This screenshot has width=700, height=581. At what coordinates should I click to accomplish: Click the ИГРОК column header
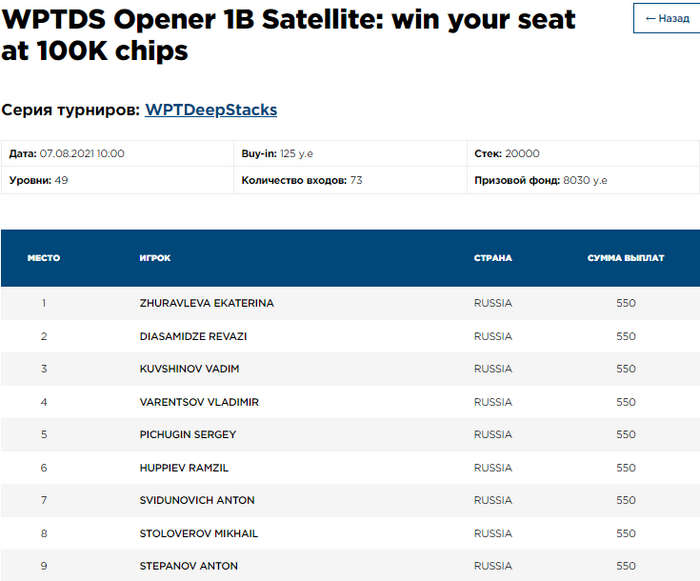click(155, 258)
